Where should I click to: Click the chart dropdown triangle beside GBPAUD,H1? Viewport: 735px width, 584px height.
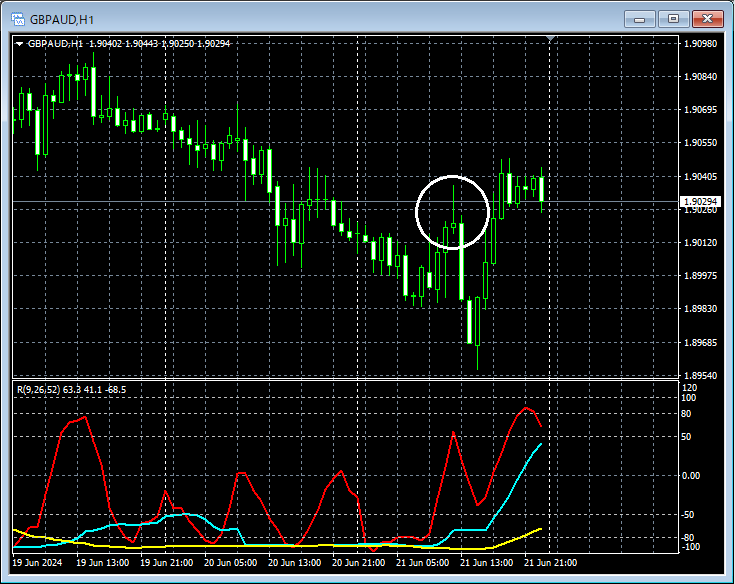[20, 44]
